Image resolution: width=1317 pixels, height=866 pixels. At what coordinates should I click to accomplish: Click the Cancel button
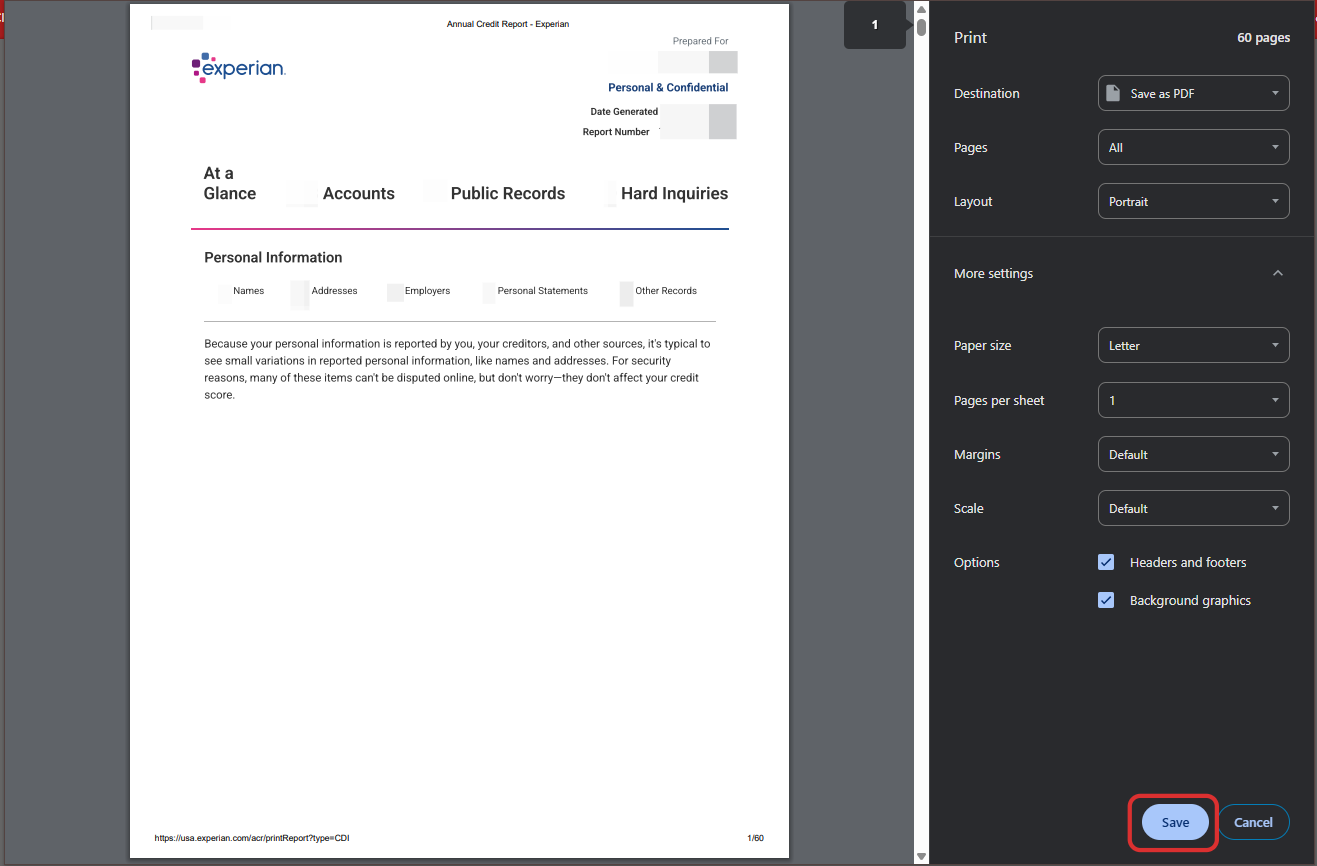1253,822
